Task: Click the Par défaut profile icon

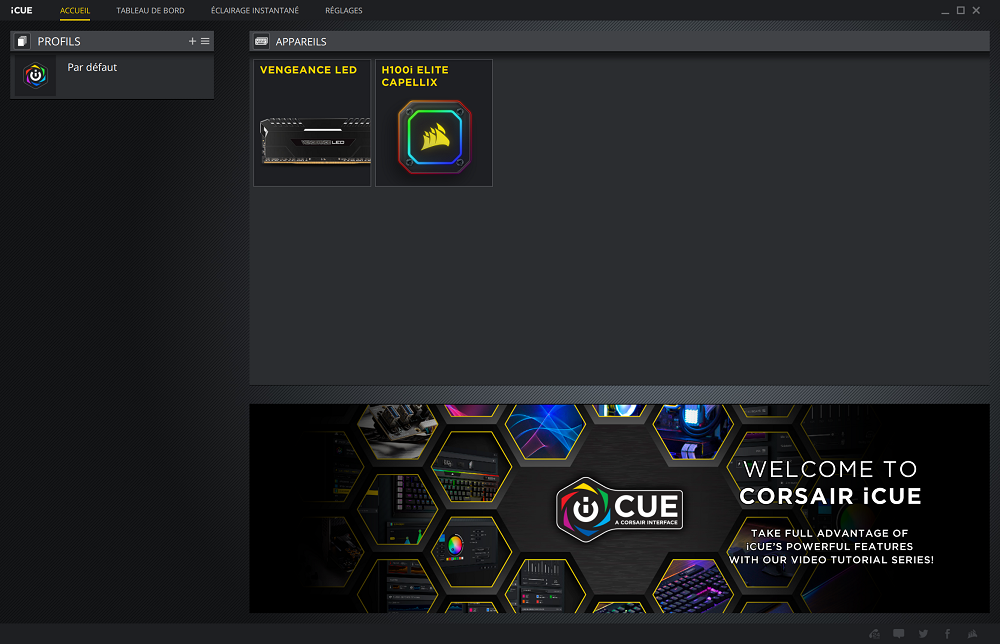Action: pyautogui.click(x=36, y=77)
